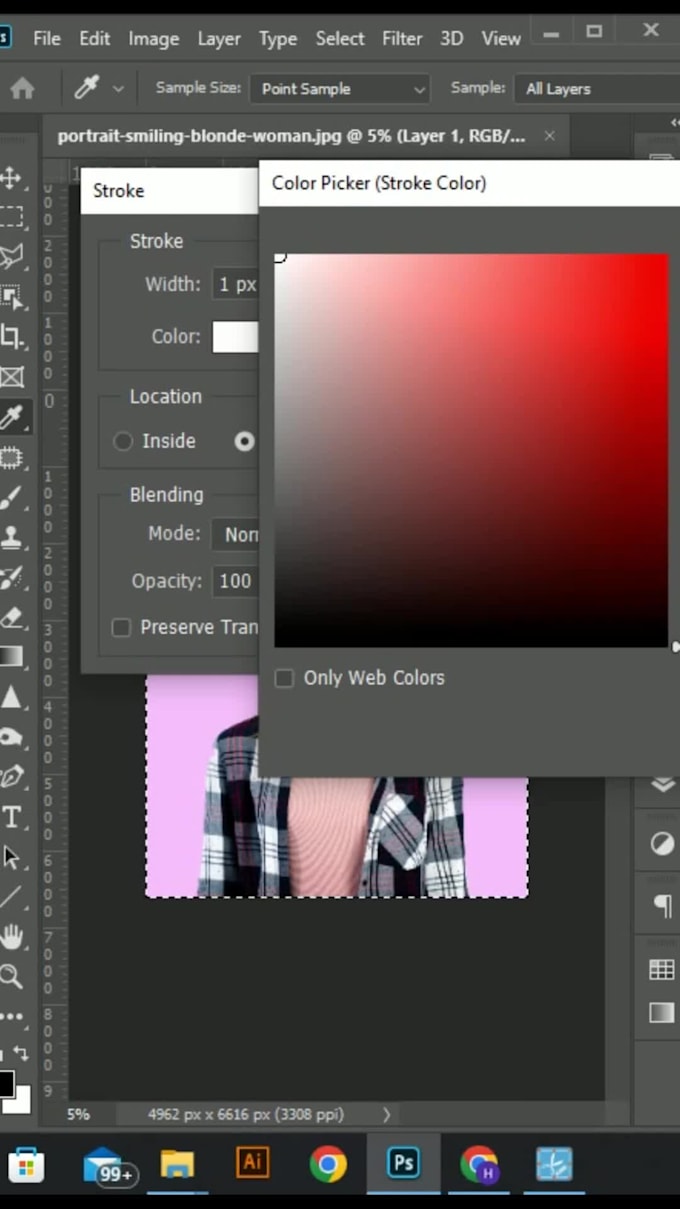Select the Horizontal Type tool
Viewport: 680px width, 1209px height.
[x=11, y=817]
